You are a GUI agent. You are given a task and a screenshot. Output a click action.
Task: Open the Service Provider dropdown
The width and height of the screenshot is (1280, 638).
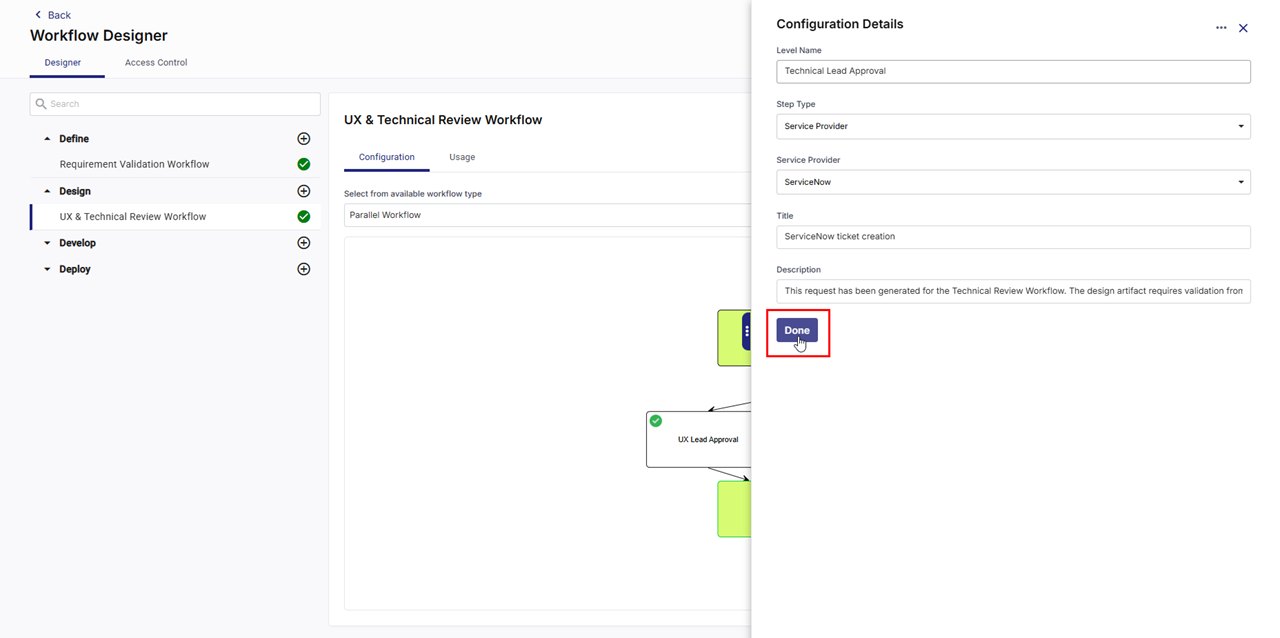coord(1013,182)
